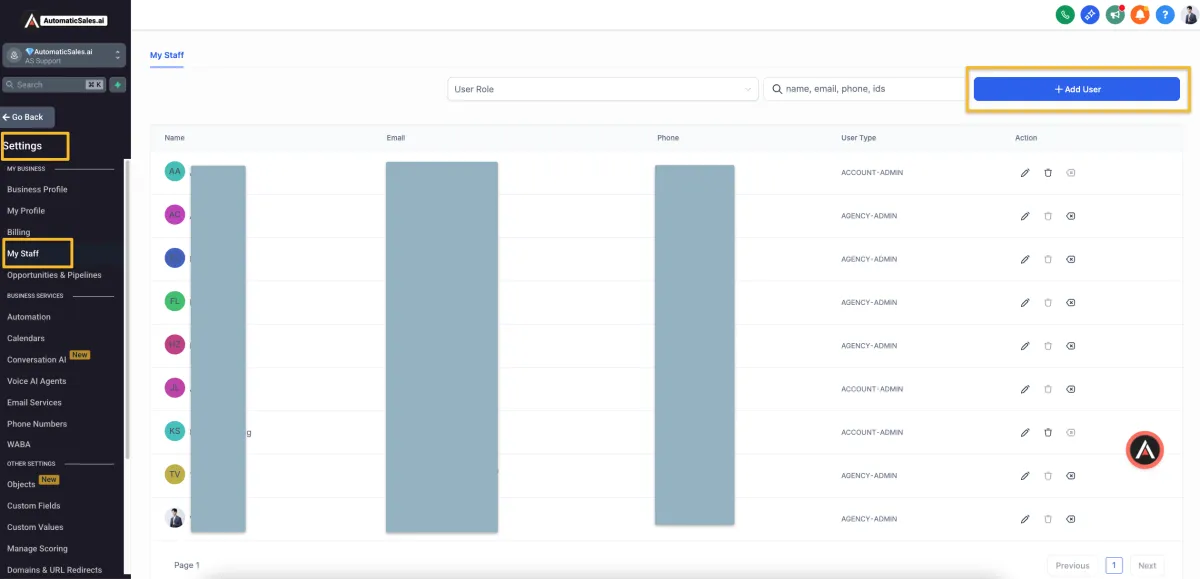Image resolution: width=1200 pixels, height=579 pixels.
Task: Open the floating red AutomaticSales chat widget
Action: point(1145,450)
